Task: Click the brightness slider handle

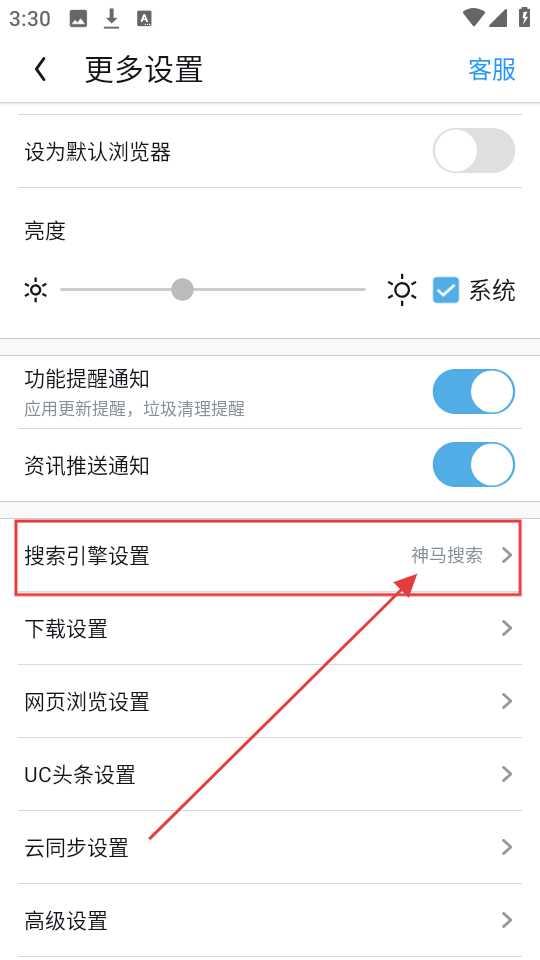Action: tap(182, 290)
